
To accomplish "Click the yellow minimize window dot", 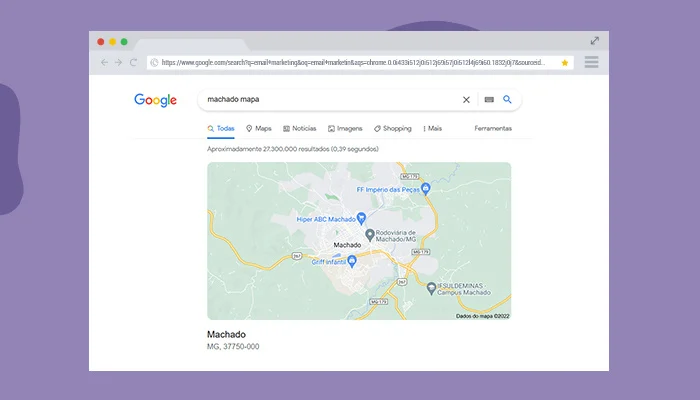I will (112, 42).
